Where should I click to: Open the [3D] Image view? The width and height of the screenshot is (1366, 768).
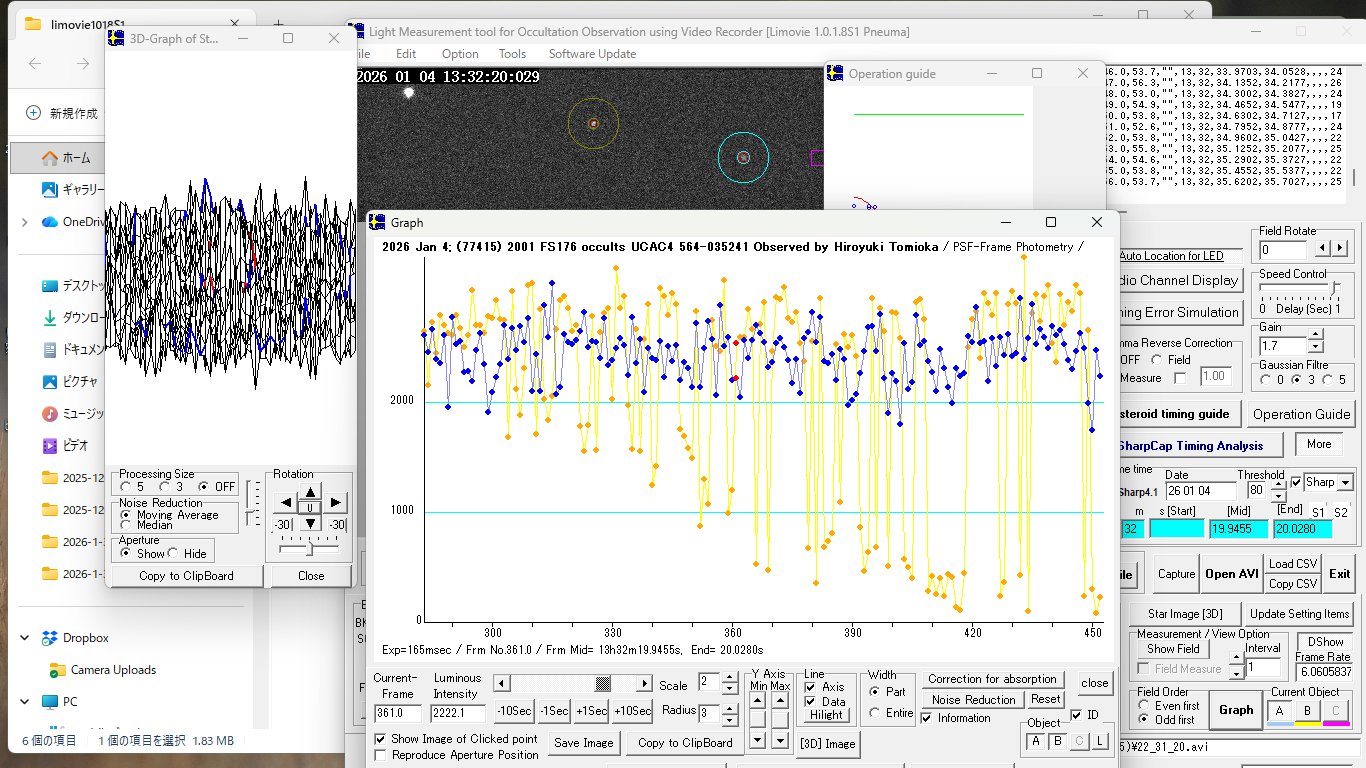(827, 743)
